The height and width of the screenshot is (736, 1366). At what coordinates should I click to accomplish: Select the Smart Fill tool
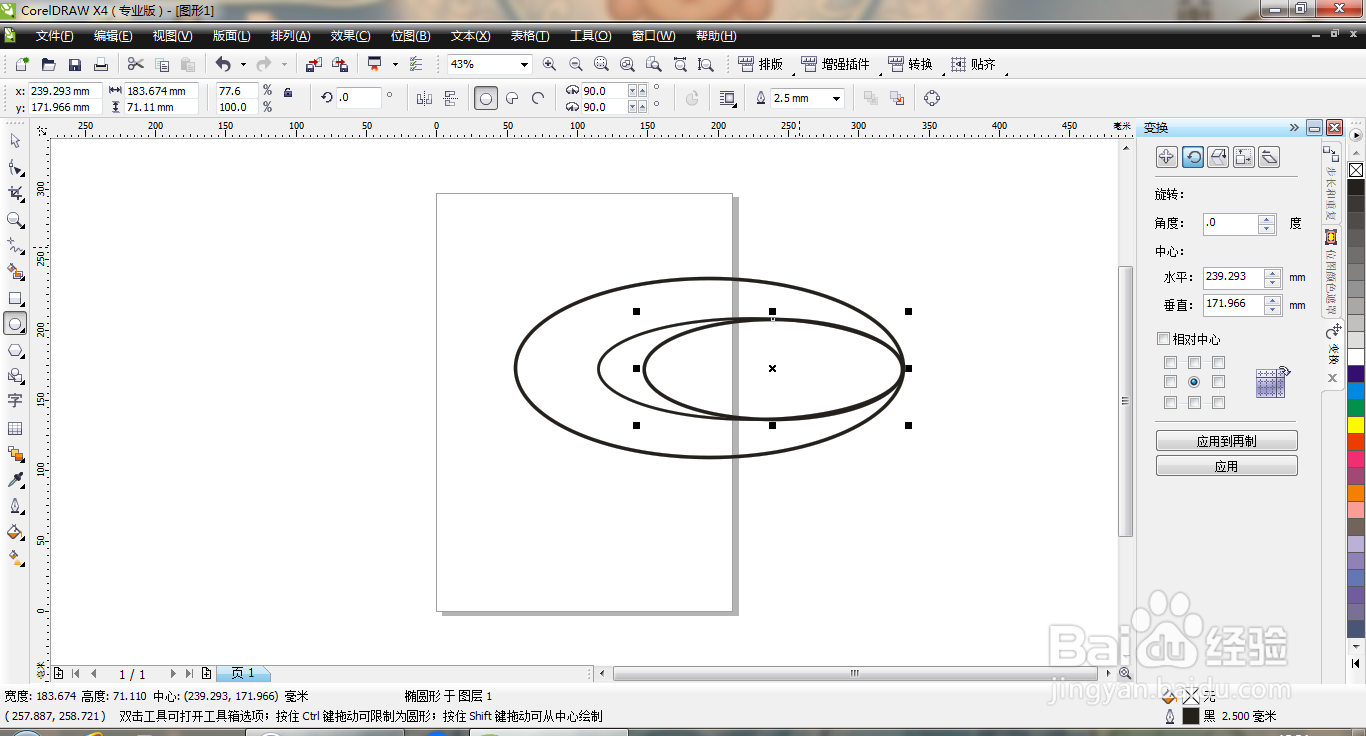pos(15,271)
